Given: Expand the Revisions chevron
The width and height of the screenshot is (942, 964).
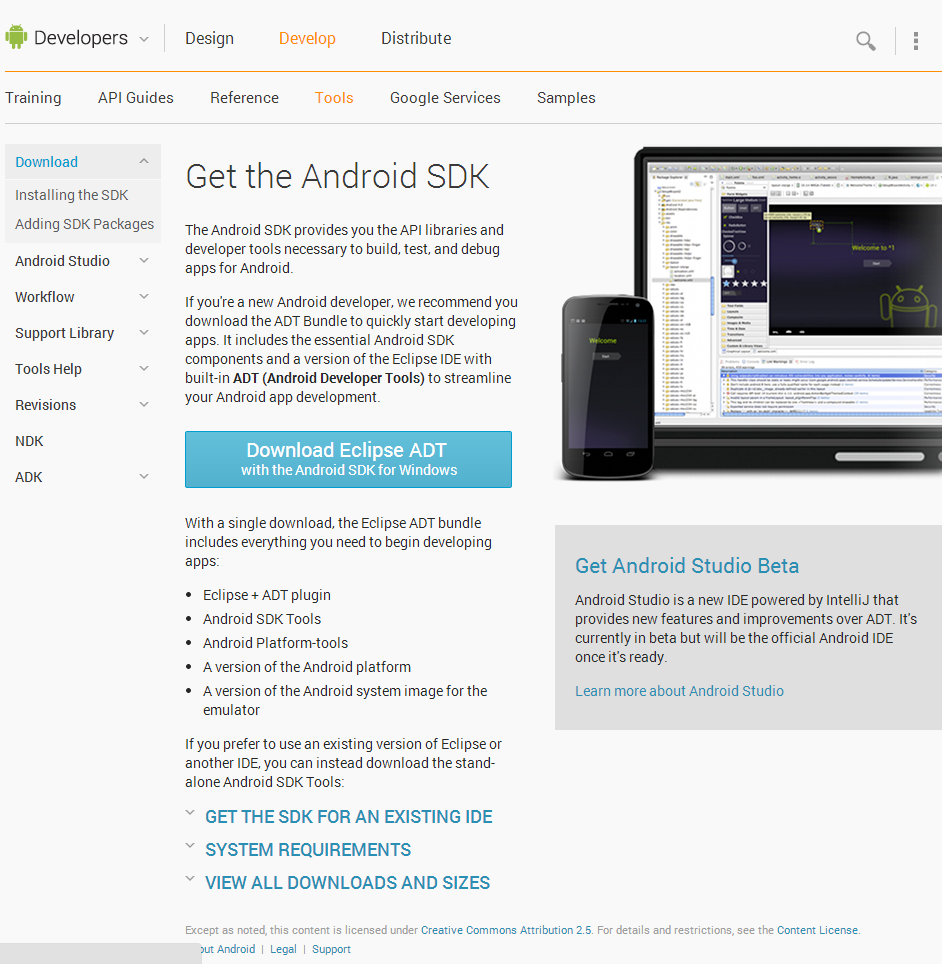Looking at the screenshot, I should point(144,405).
